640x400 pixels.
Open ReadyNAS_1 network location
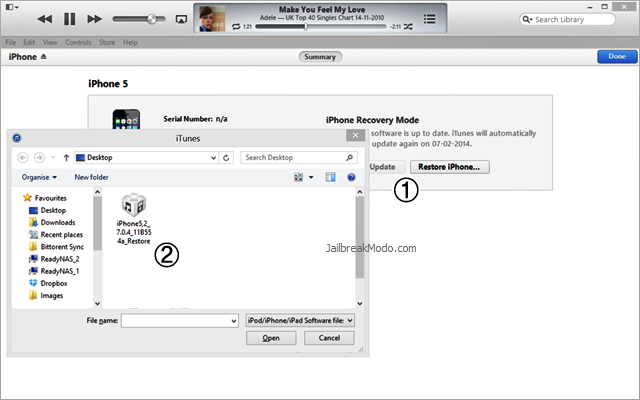[54, 271]
